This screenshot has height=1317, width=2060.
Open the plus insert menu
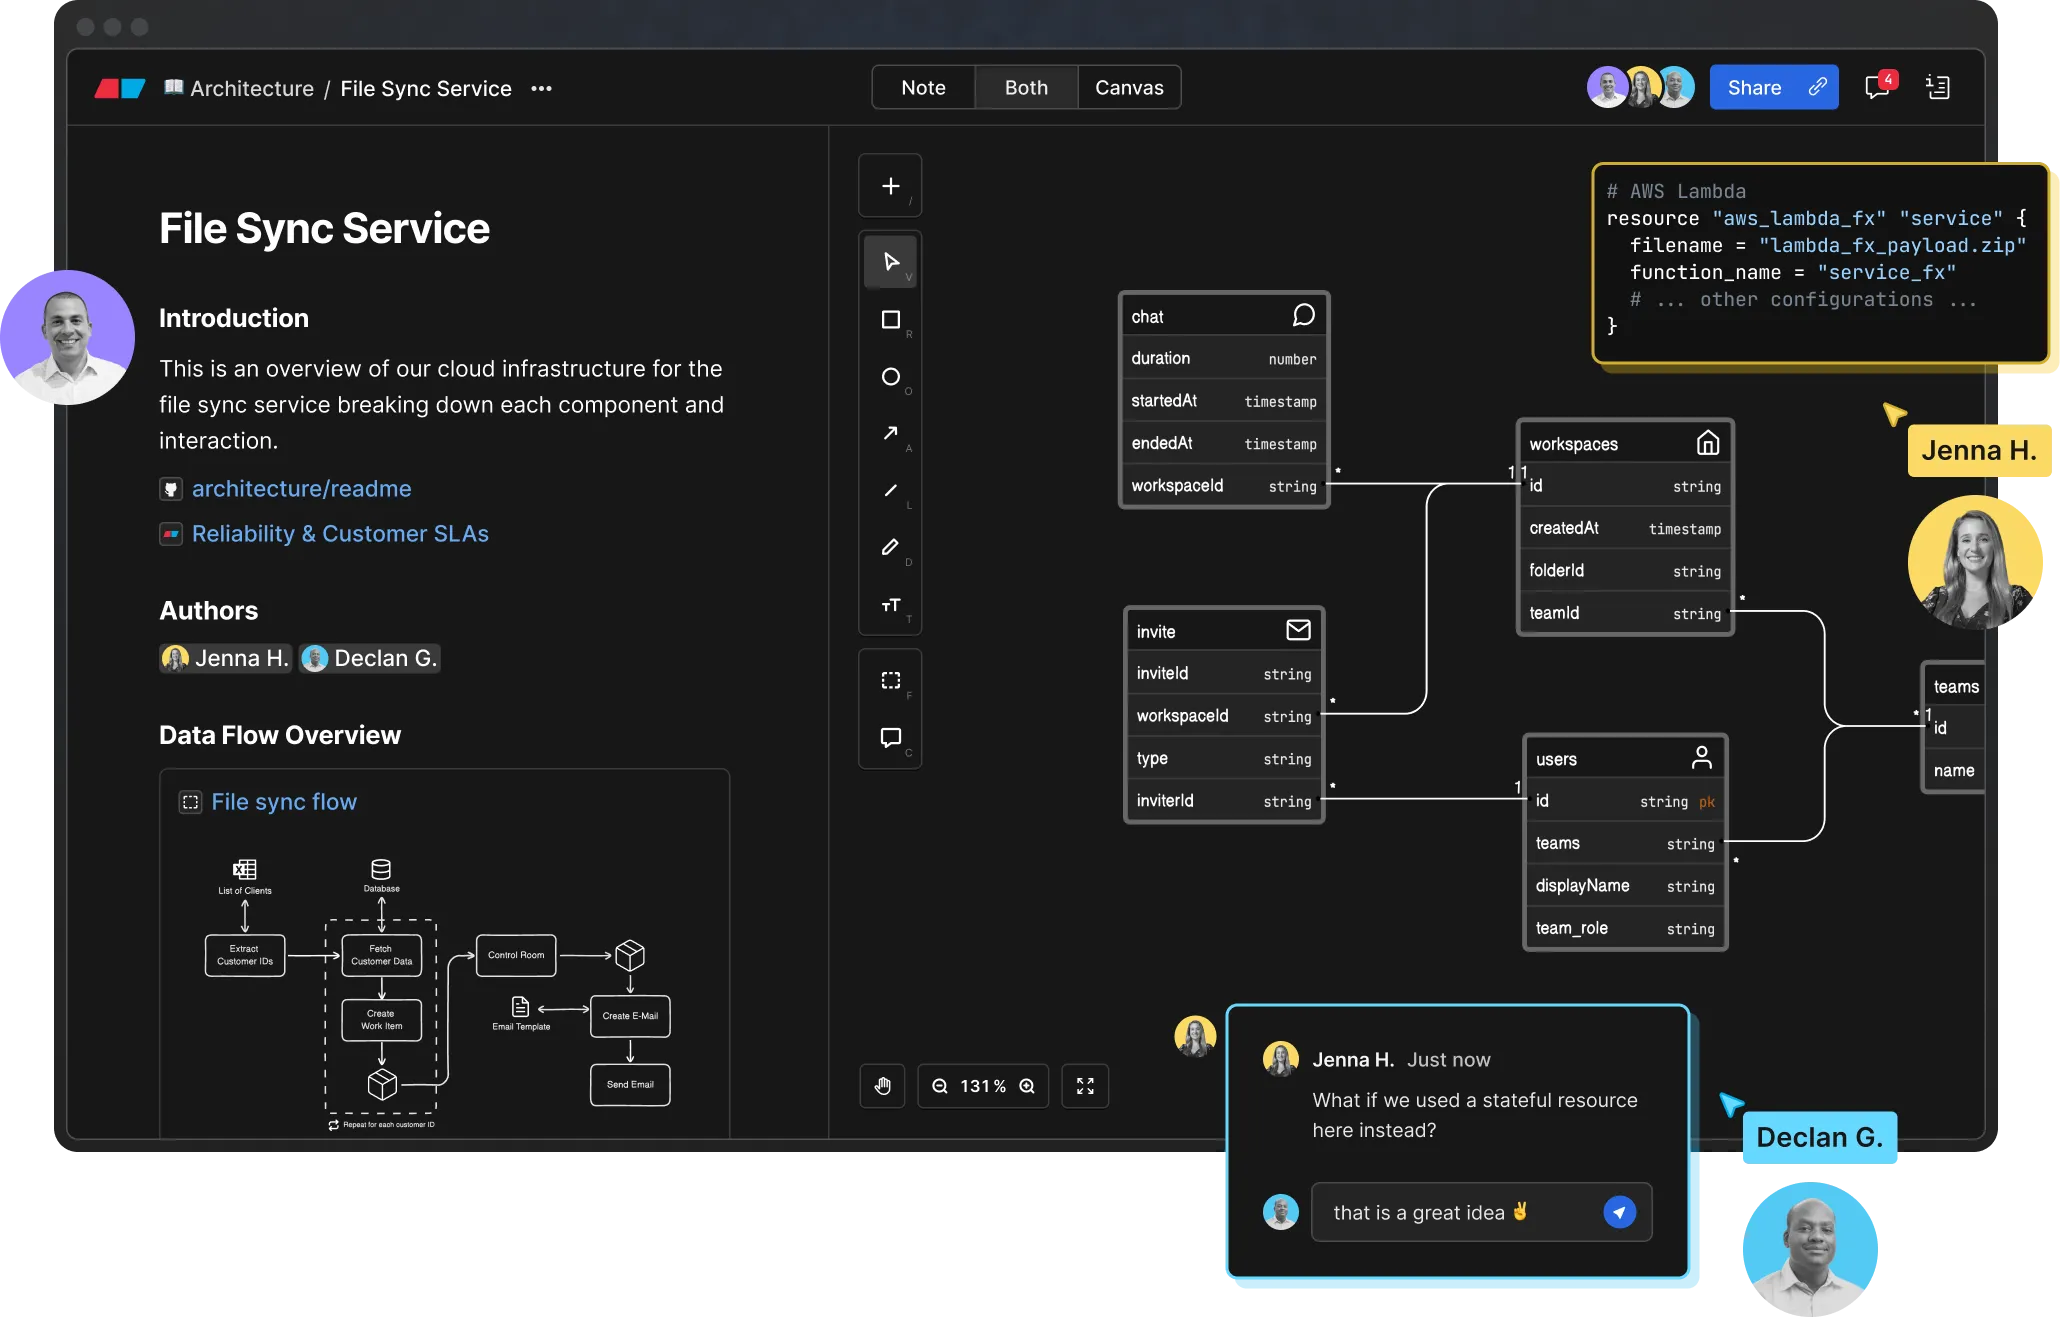(890, 186)
